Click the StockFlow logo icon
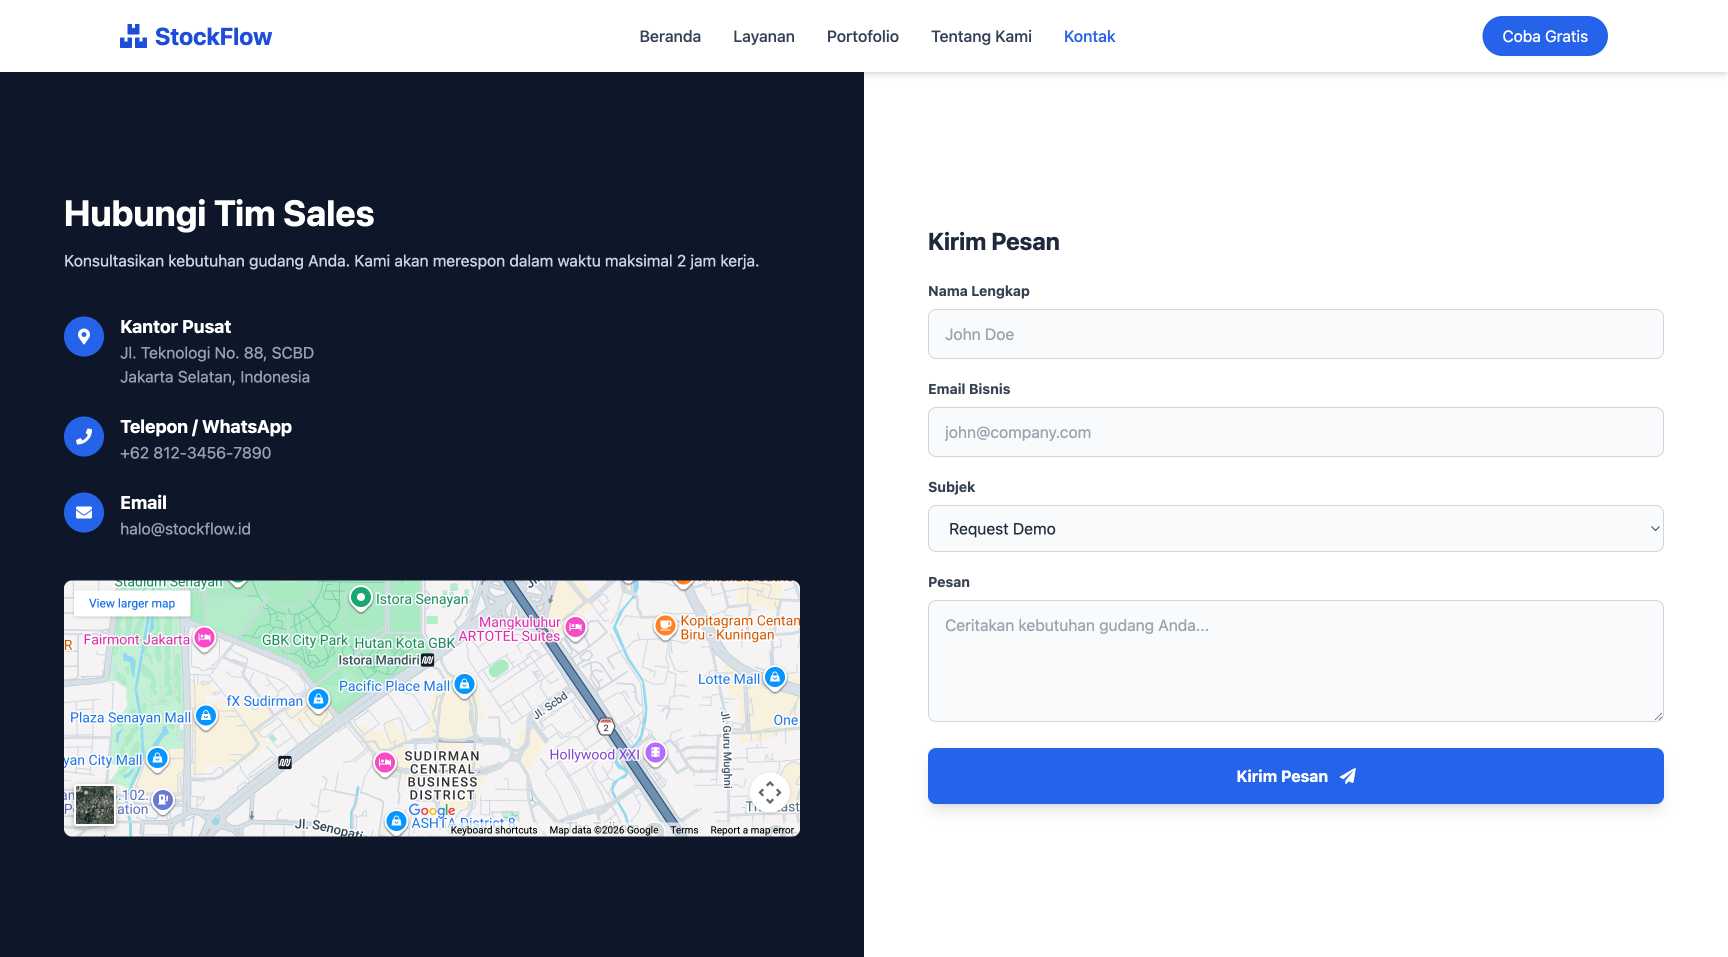The height and width of the screenshot is (957, 1728). pyautogui.click(x=133, y=37)
